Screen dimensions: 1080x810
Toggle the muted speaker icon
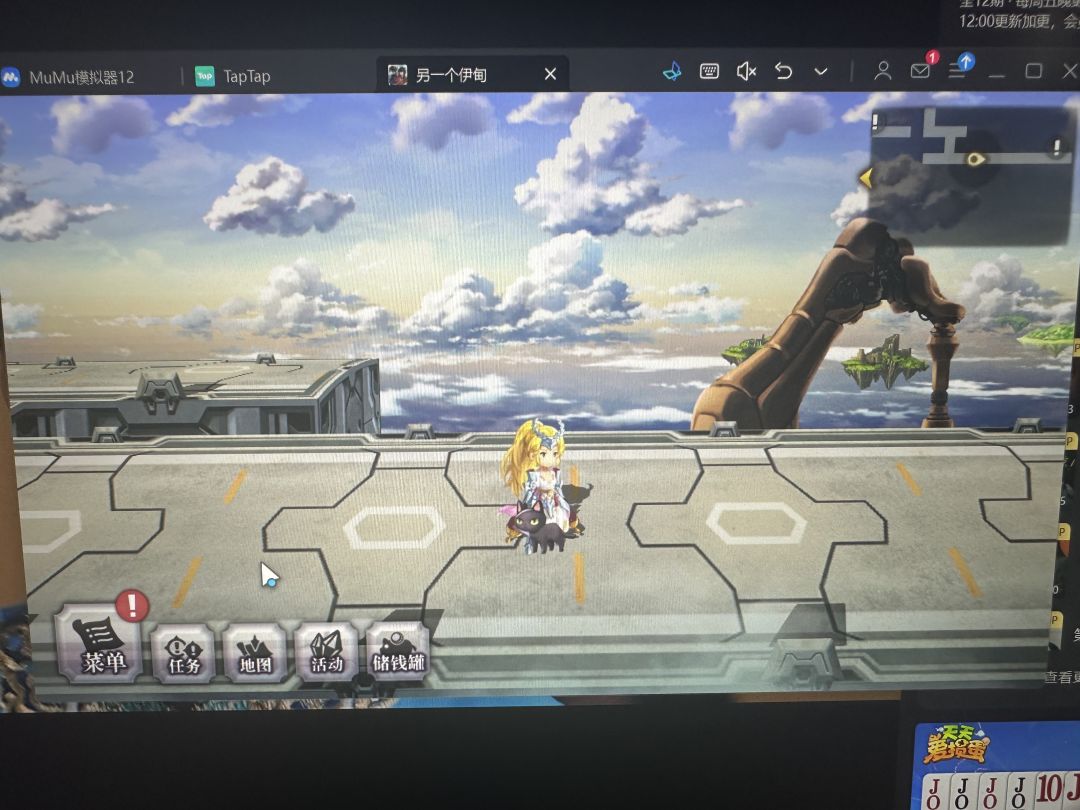pyautogui.click(x=747, y=71)
